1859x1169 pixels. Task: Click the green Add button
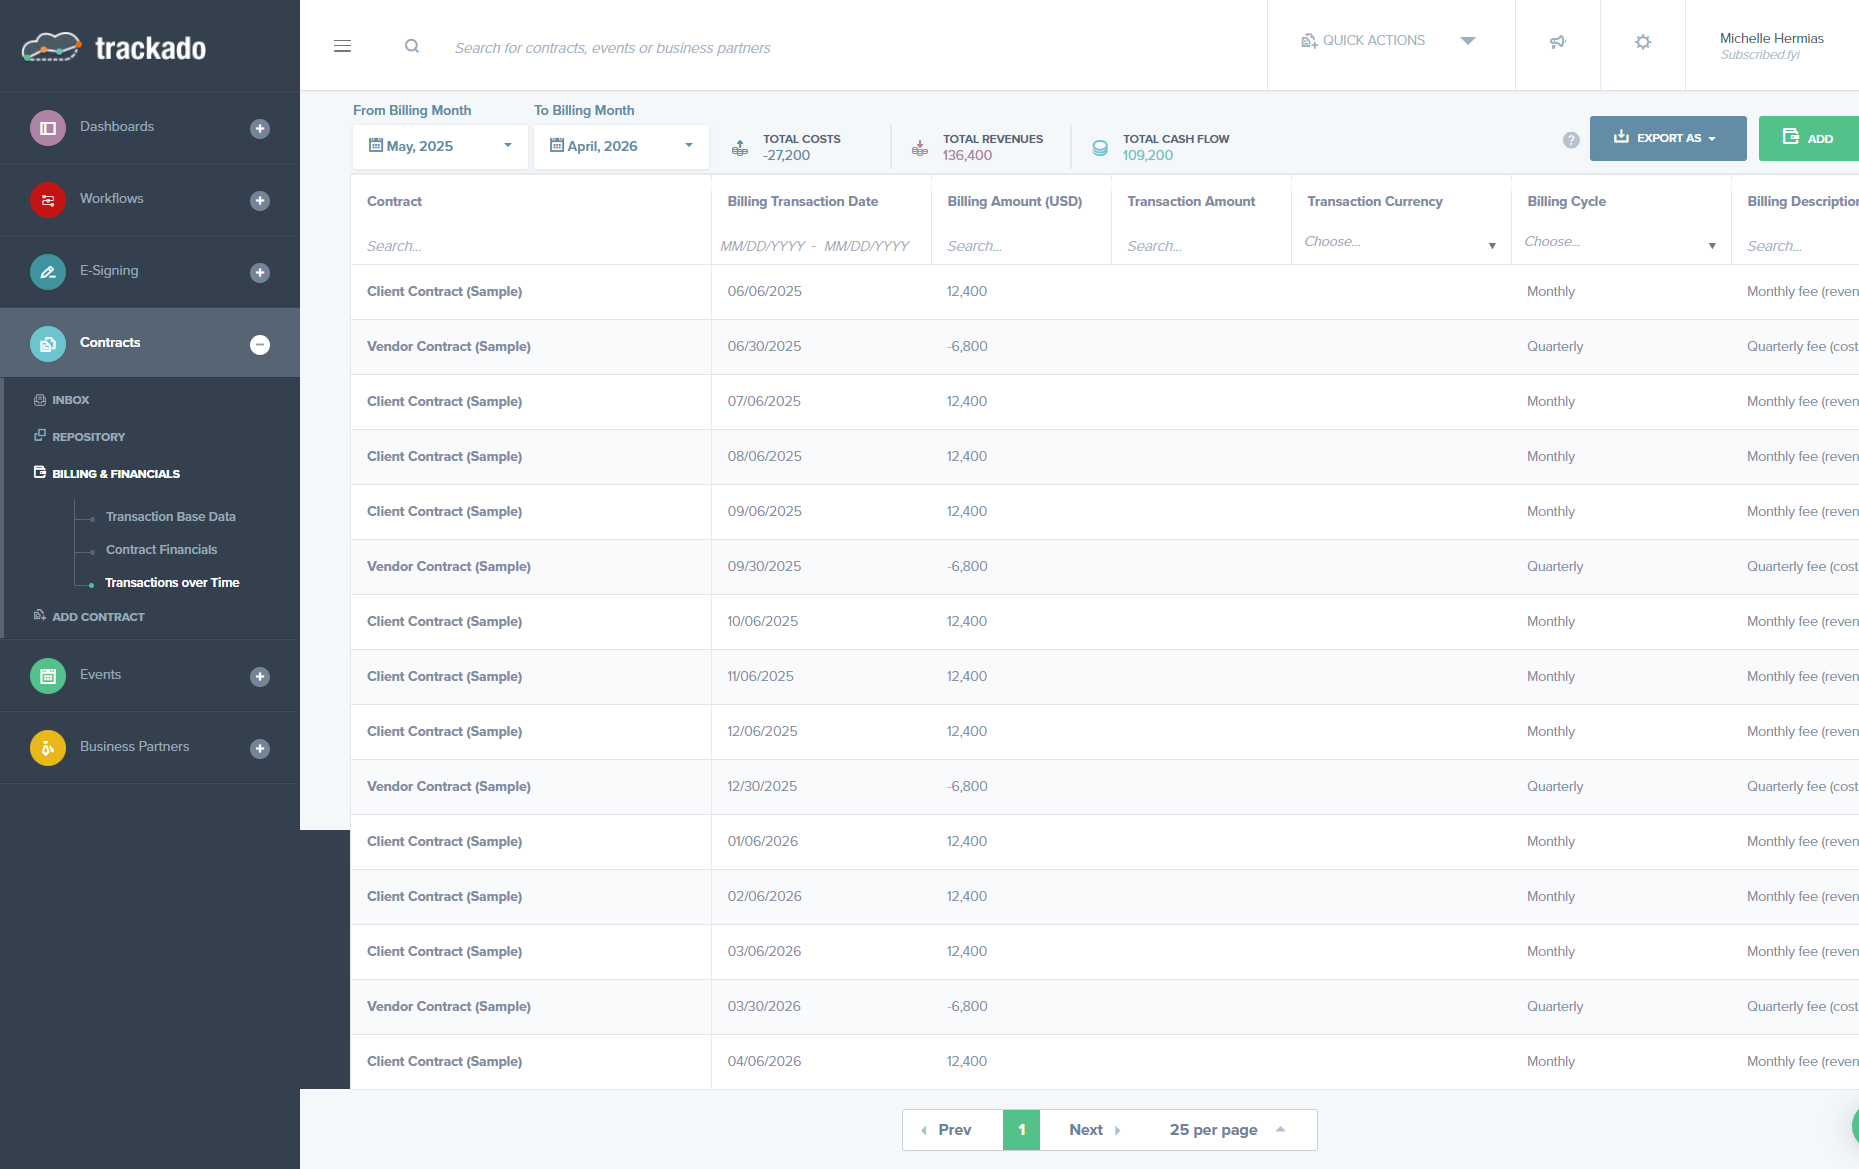pyautogui.click(x=1808, y=138)
